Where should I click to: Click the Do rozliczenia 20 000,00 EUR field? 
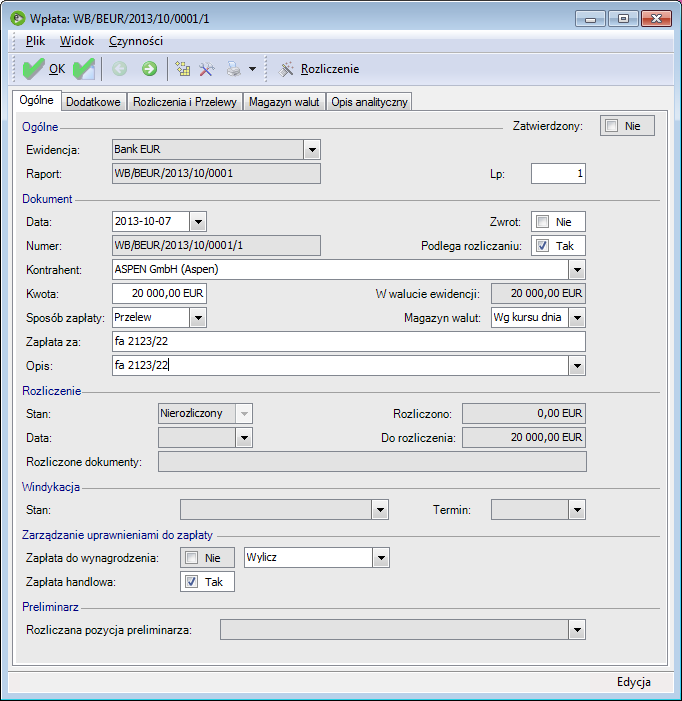click(524, 438)
